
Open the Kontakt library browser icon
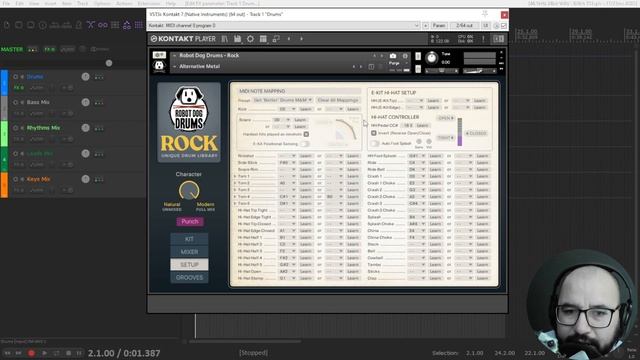coord(224,39)
